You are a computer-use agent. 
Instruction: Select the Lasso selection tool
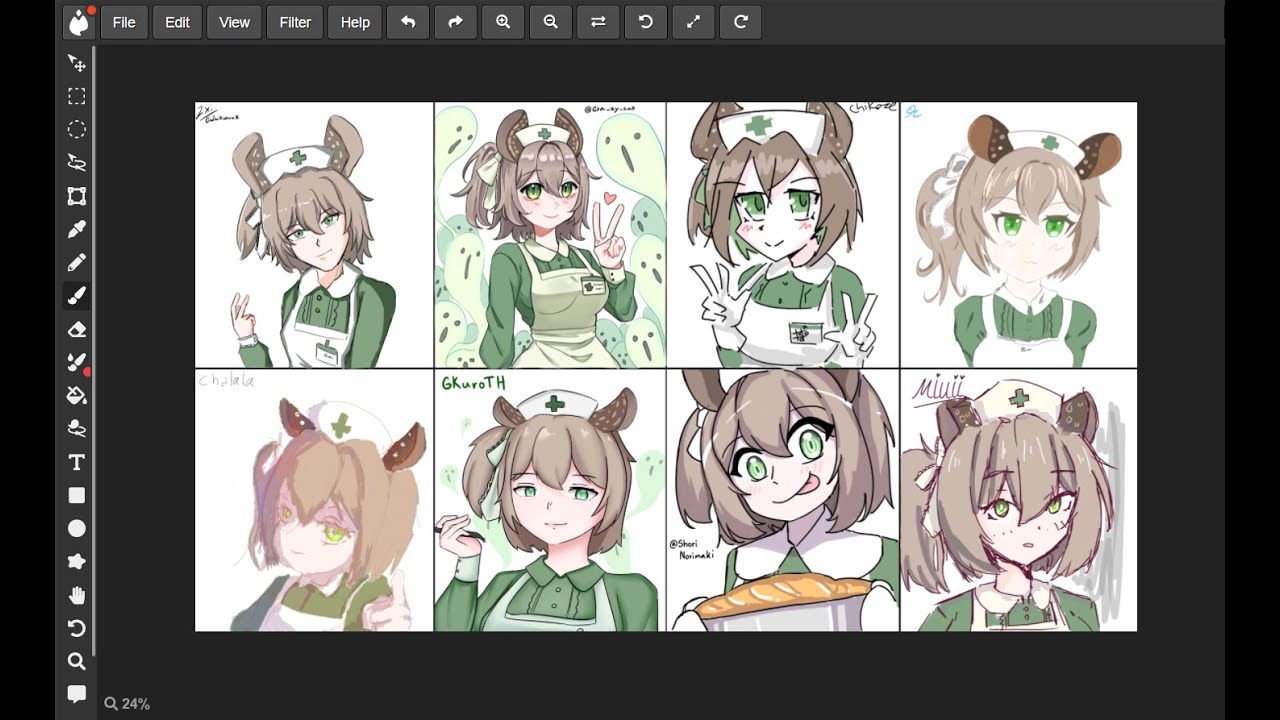pos(76,162)
